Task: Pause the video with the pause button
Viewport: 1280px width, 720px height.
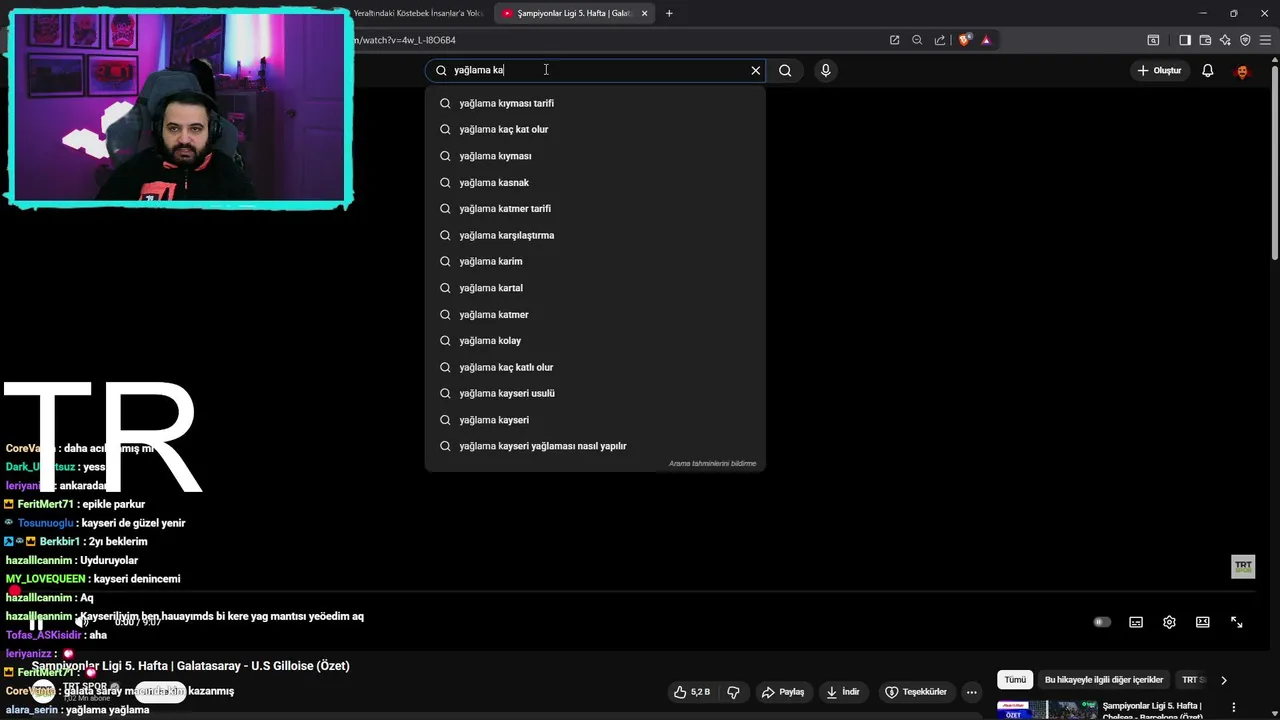Action: click(x=36, y=623)
